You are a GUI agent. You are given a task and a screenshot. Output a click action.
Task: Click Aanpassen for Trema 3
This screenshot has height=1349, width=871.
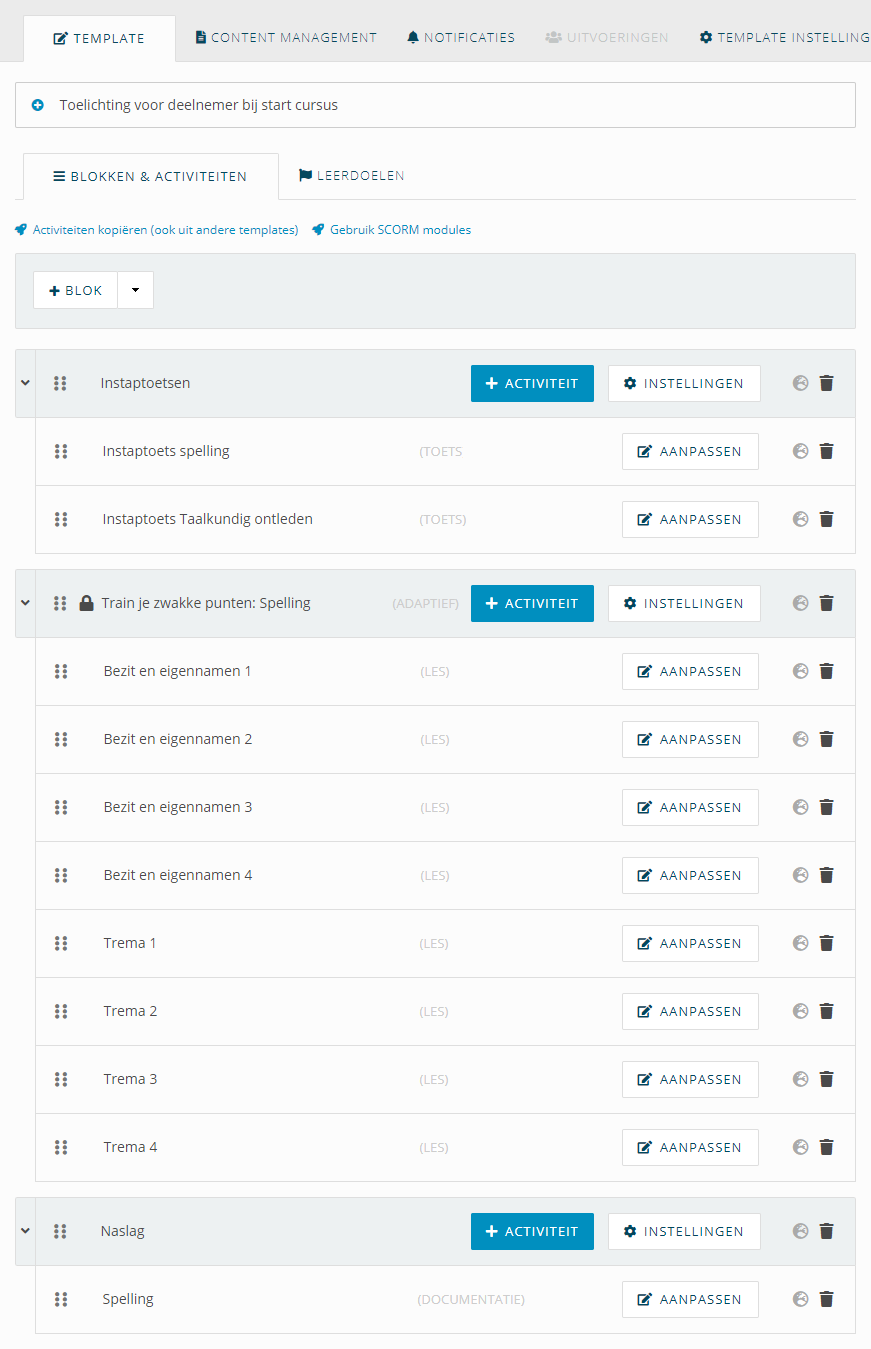point(690,1079)
